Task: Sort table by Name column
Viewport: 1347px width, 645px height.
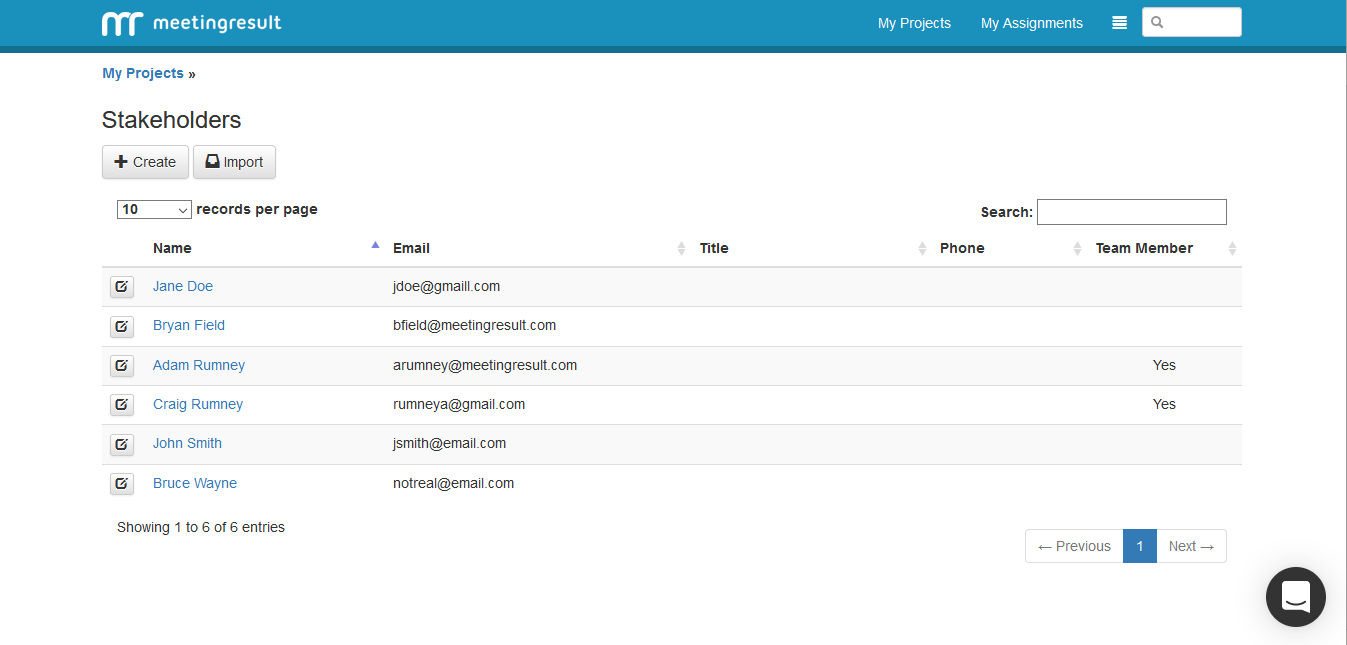Action: coord(172,248)
